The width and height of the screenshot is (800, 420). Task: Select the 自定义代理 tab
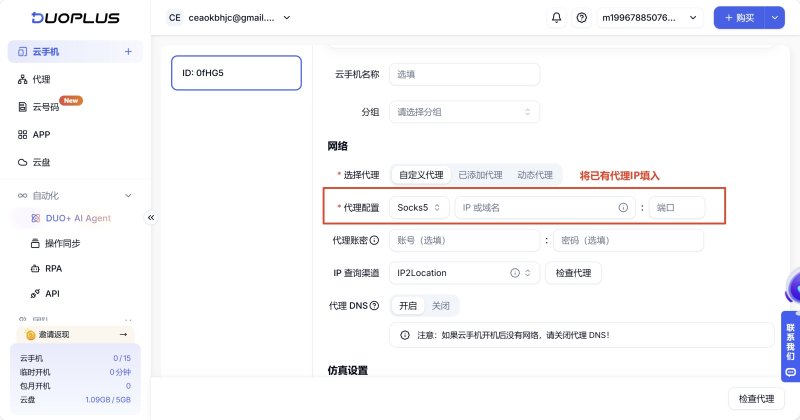[421, 175]
